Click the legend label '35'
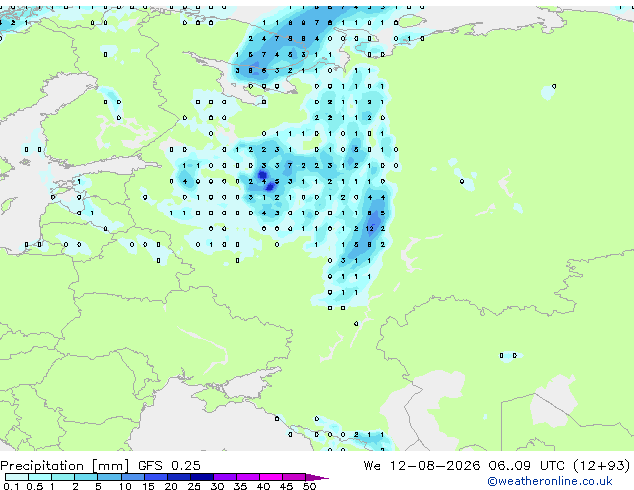The height and width of the screenshot is (490, 634). tap(240, 486)
